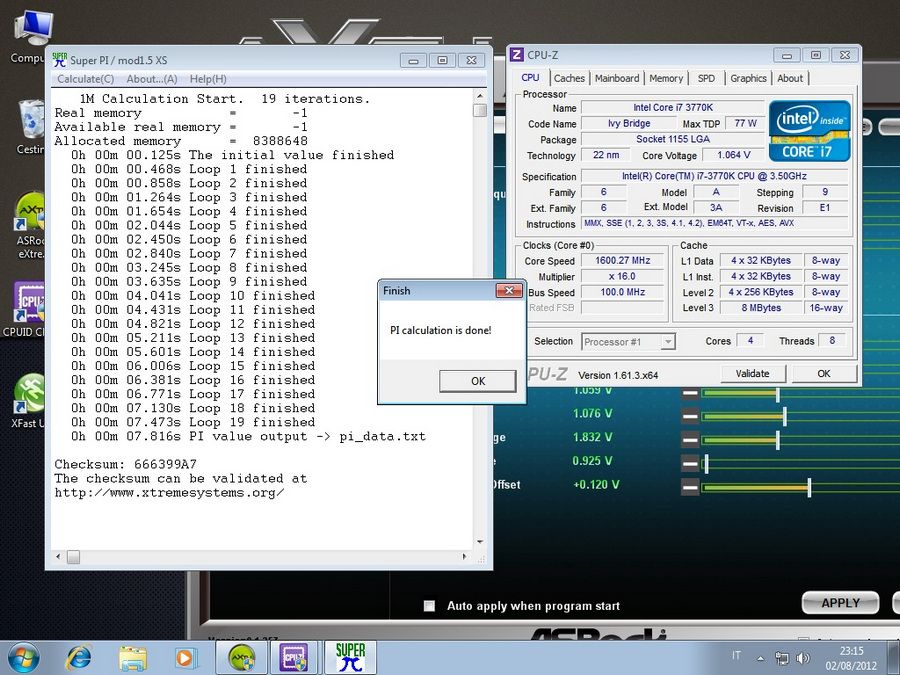
Task: Adjust the 1.832 V voltage slider
Action: coord(778,440)
